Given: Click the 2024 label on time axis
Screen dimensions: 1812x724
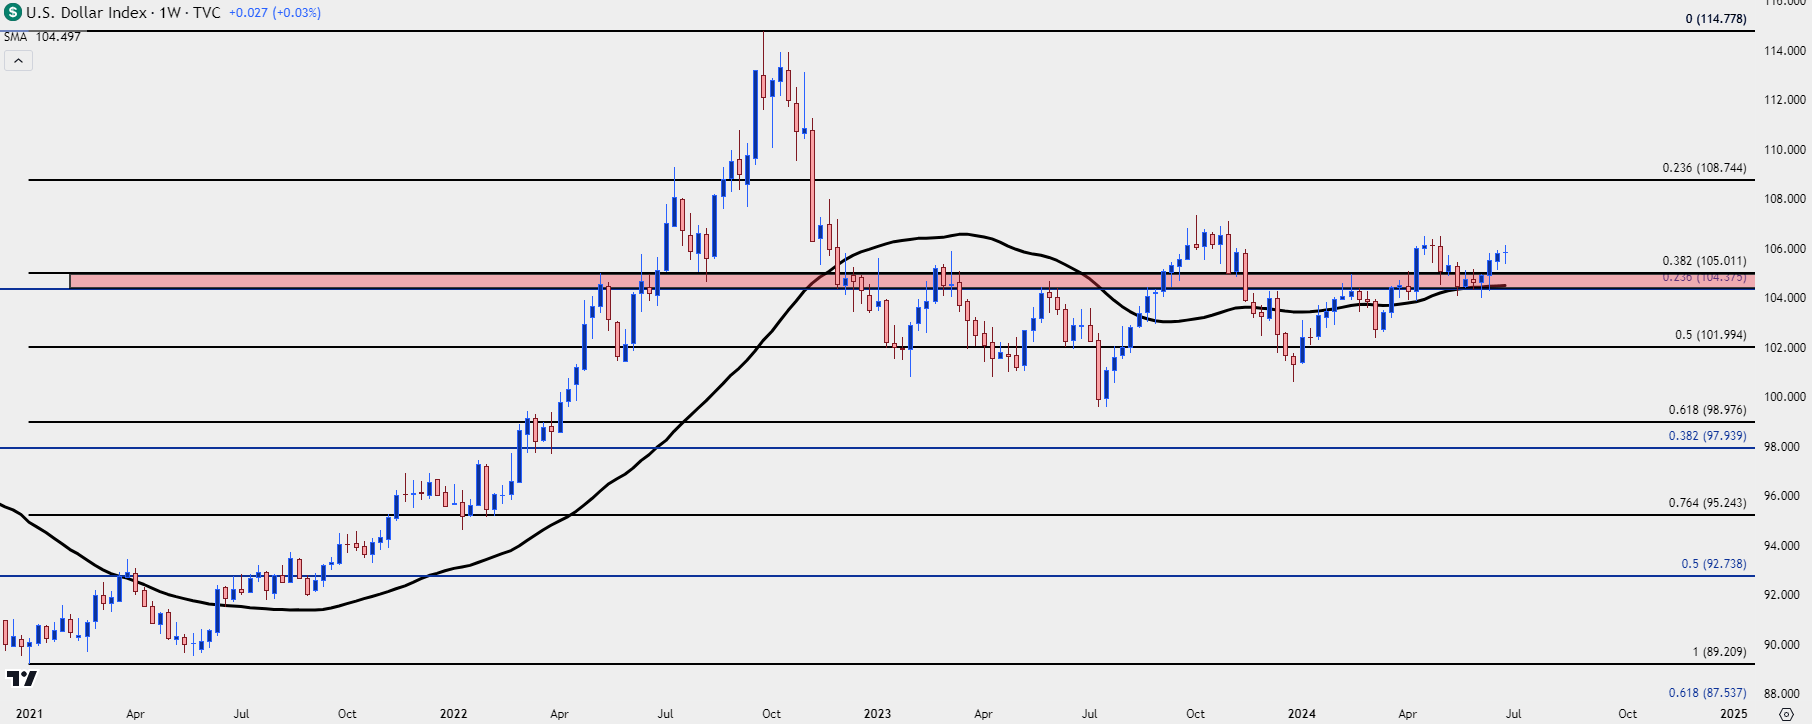Looking at the screenshot, I should 1301,714.
